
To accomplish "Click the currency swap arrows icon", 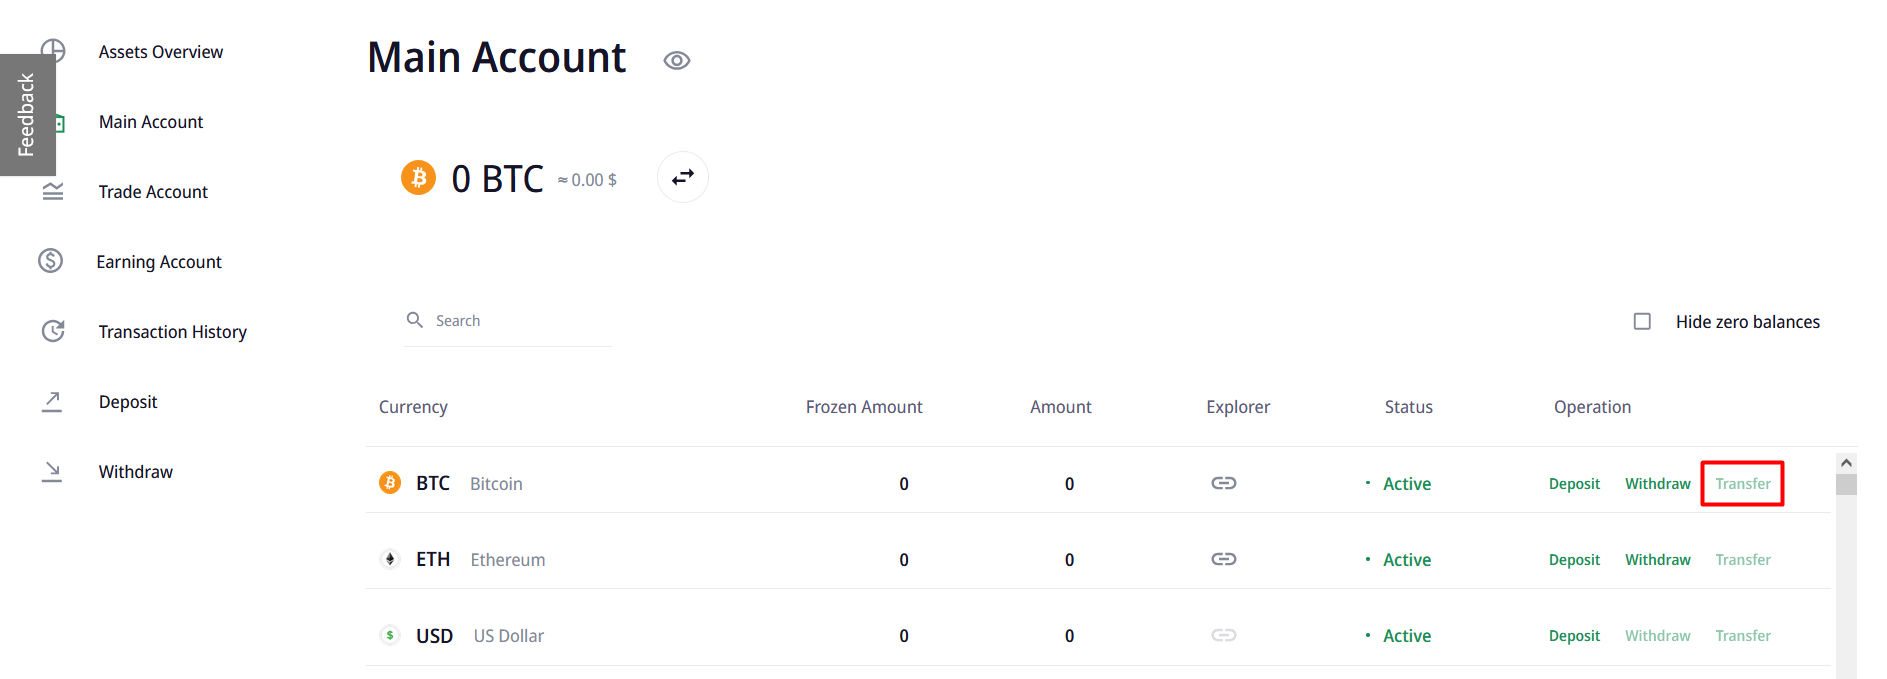I will click(x=683, y=177).
